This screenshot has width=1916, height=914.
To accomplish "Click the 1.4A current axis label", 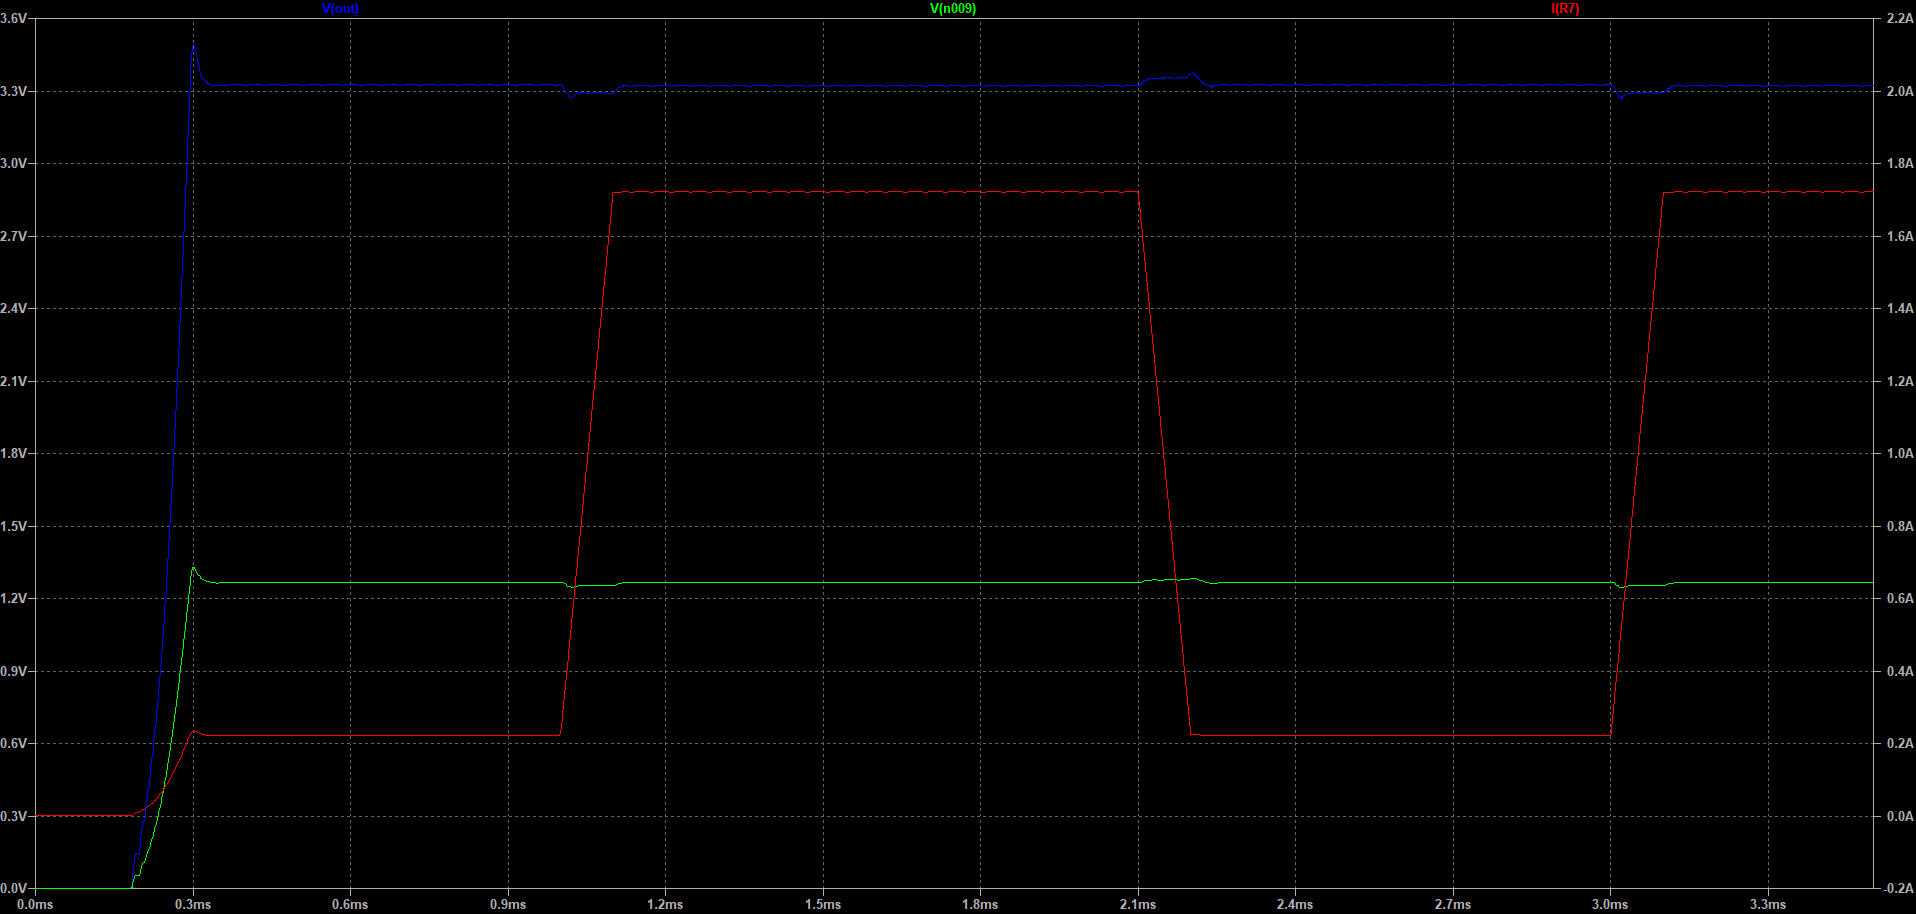I will pyautogui.click(x=1899, y=308).
